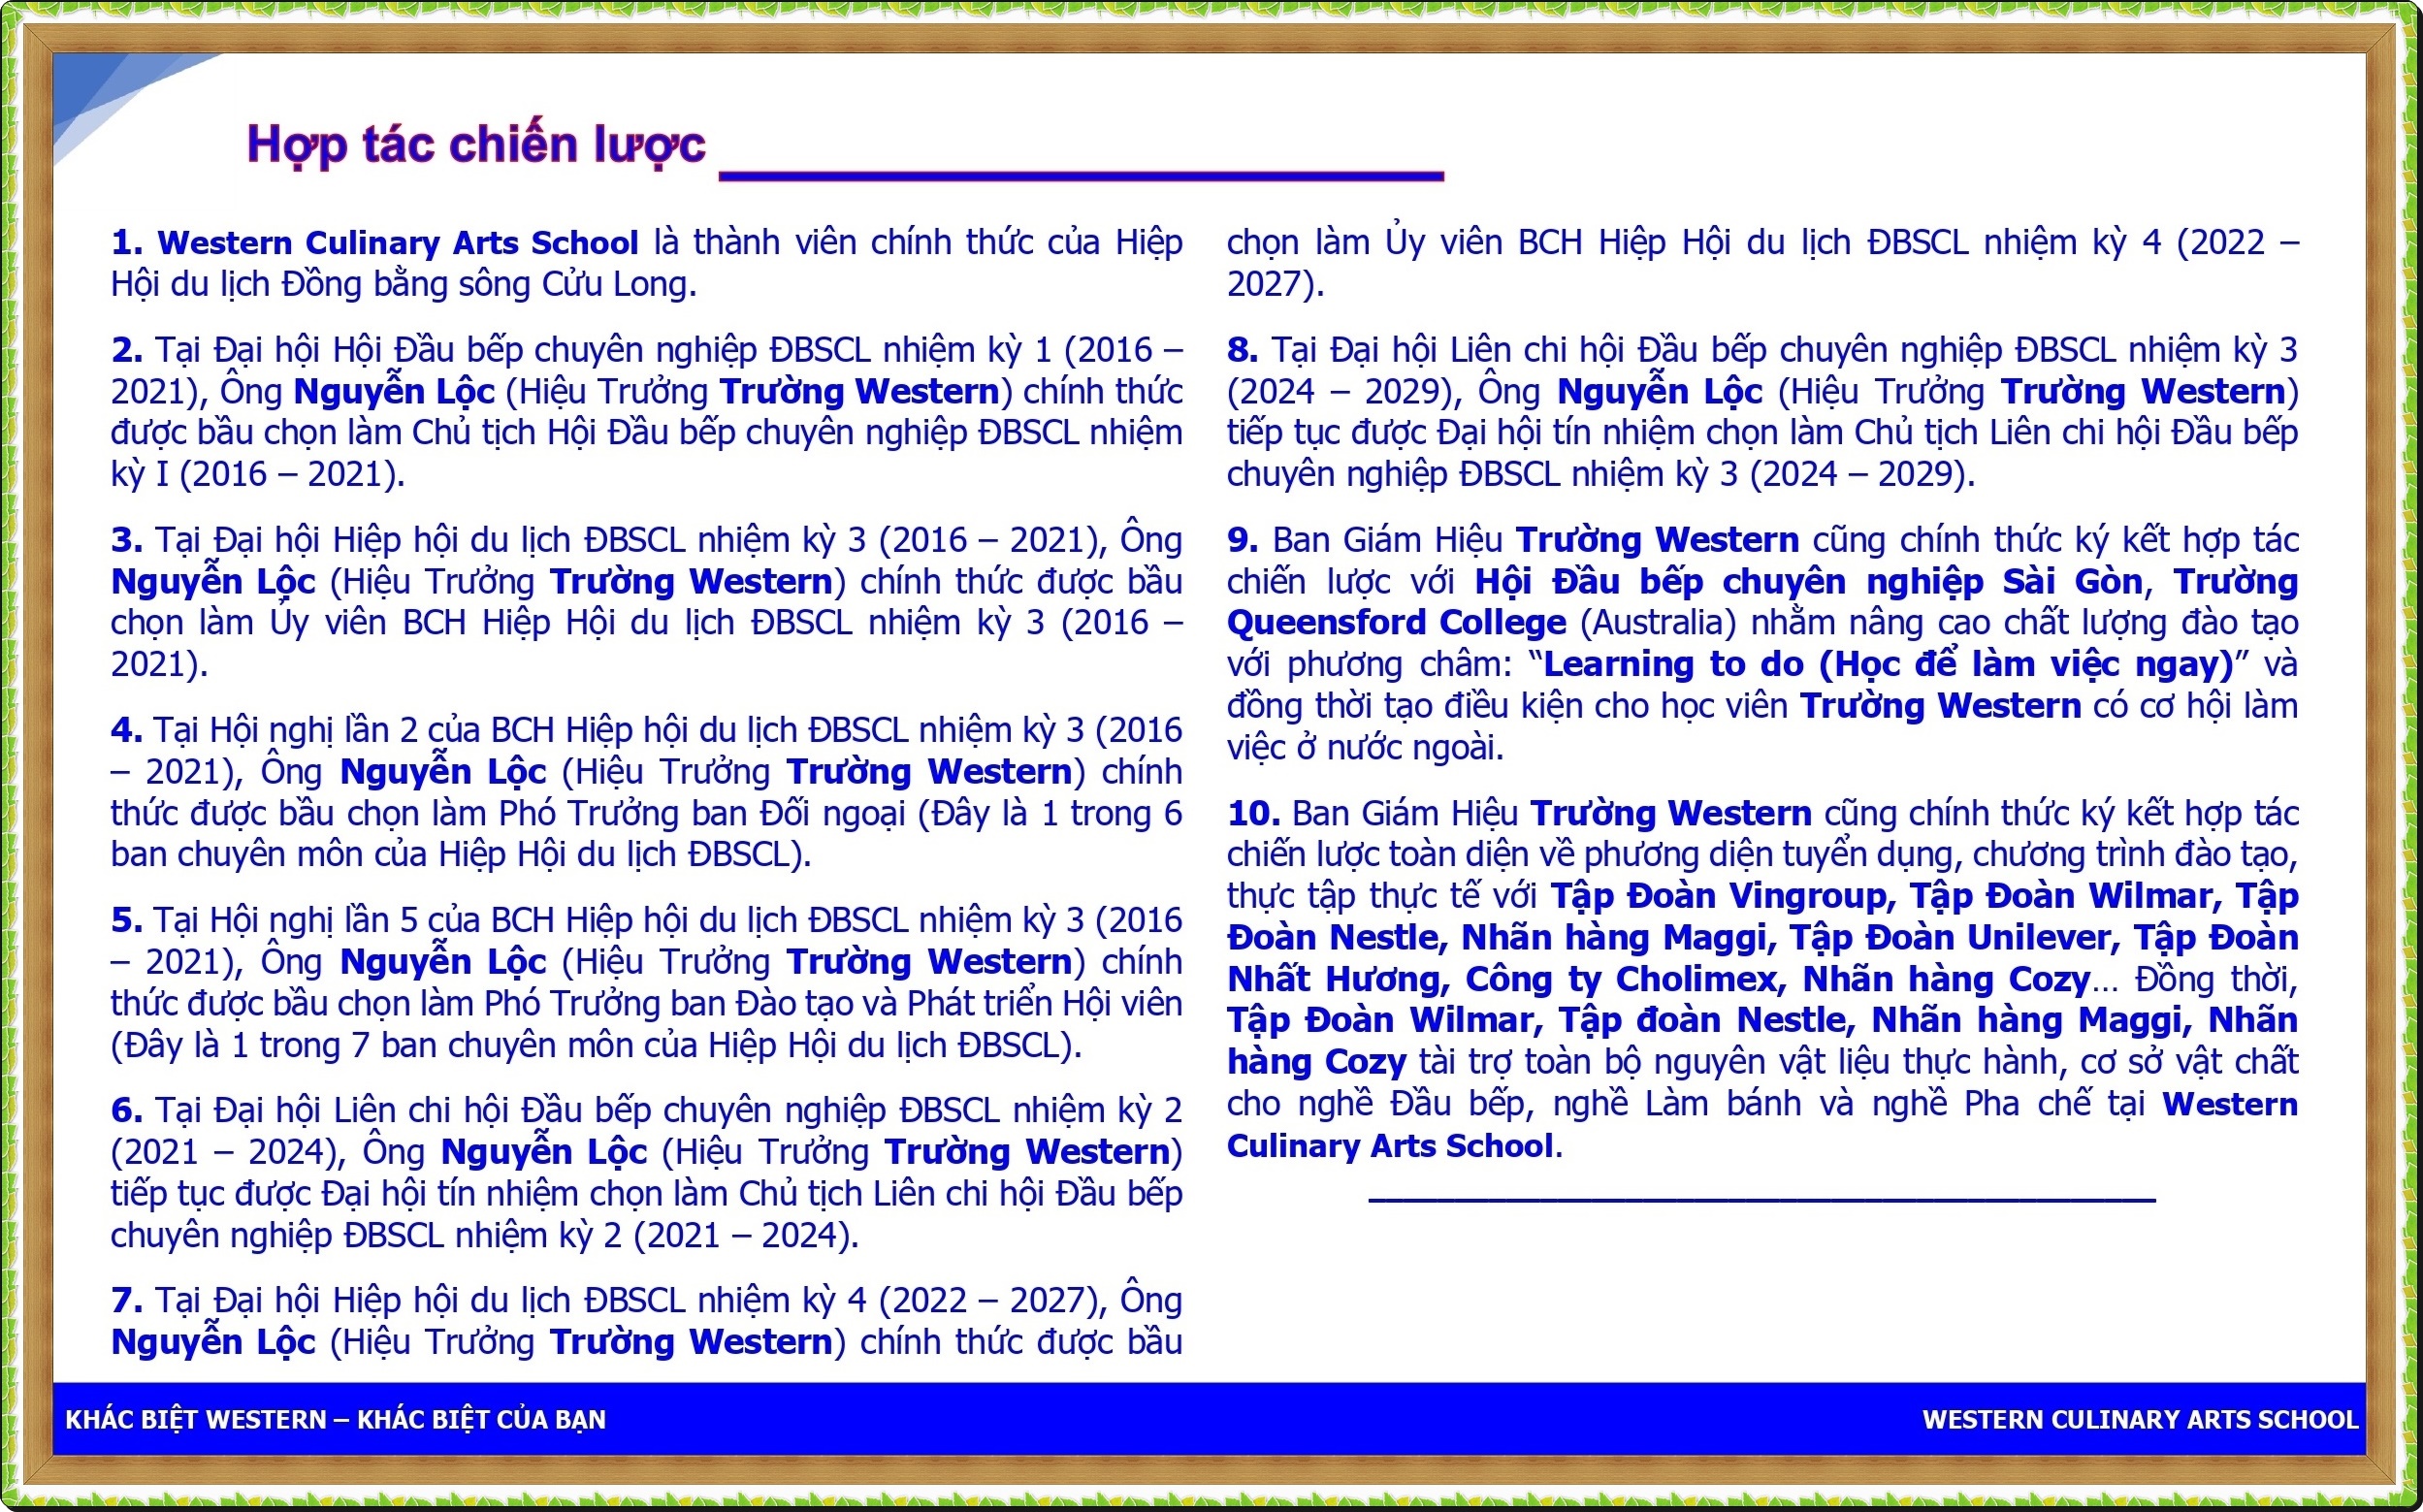Click the item number "8."
Viewport: 2423px width, 1512px height.
[x=1243, y=350]
